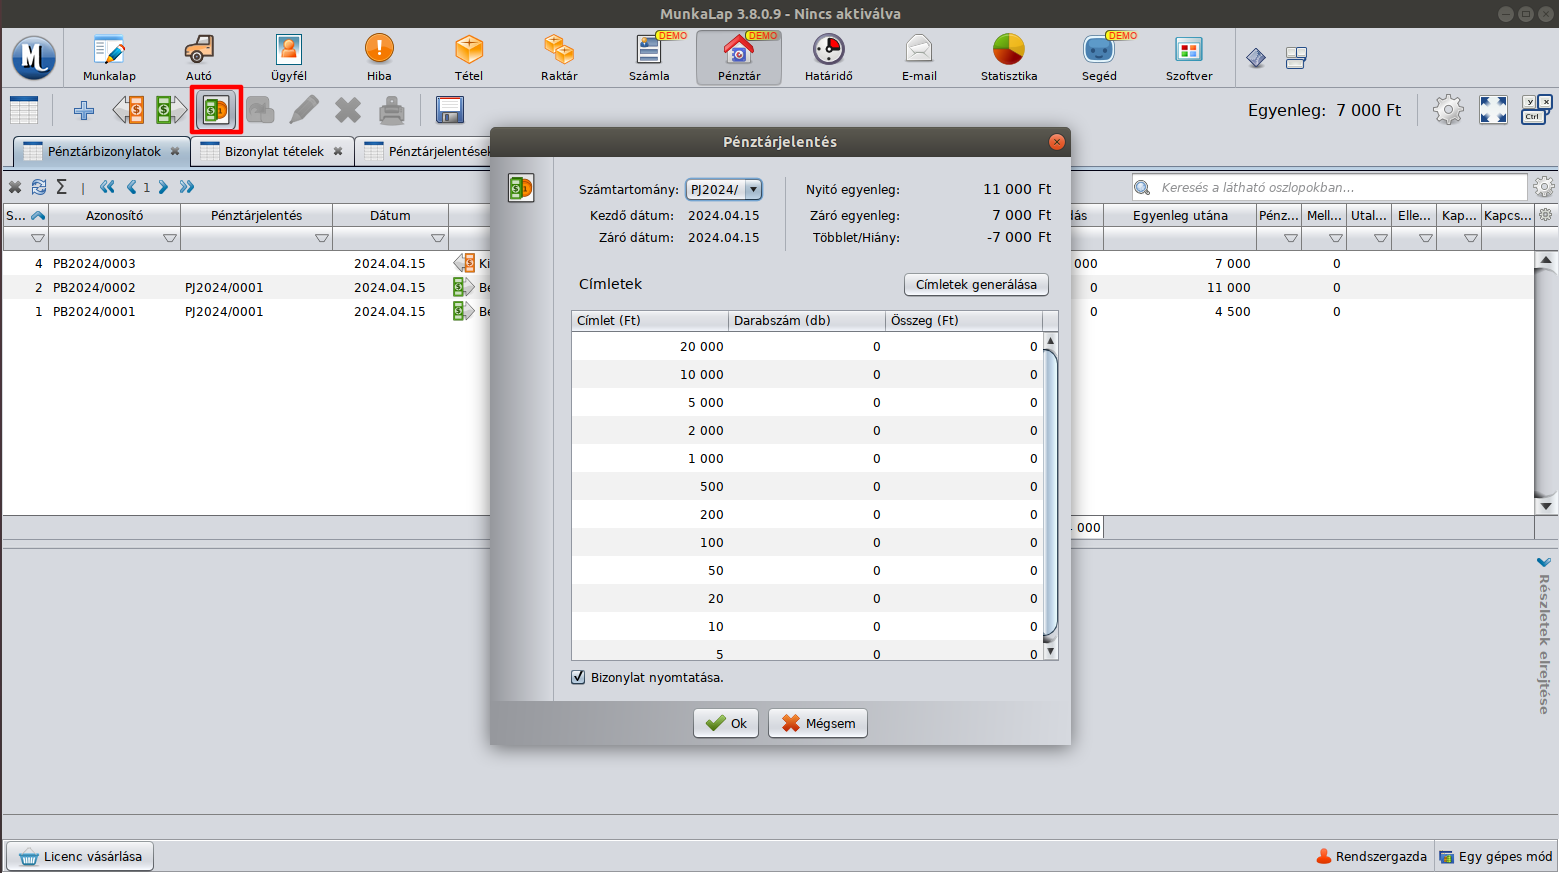Collapse the Részletek elrejtése side panel
Image resolution: width=1559 pixels, height=873 pixels.
point(1544,563)
